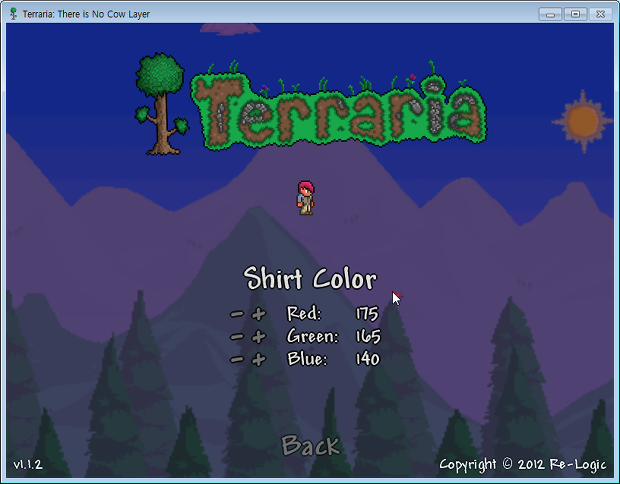The image size is (620, 484).
Task: Click the Red value 175
Action: [x=367, y=314]
